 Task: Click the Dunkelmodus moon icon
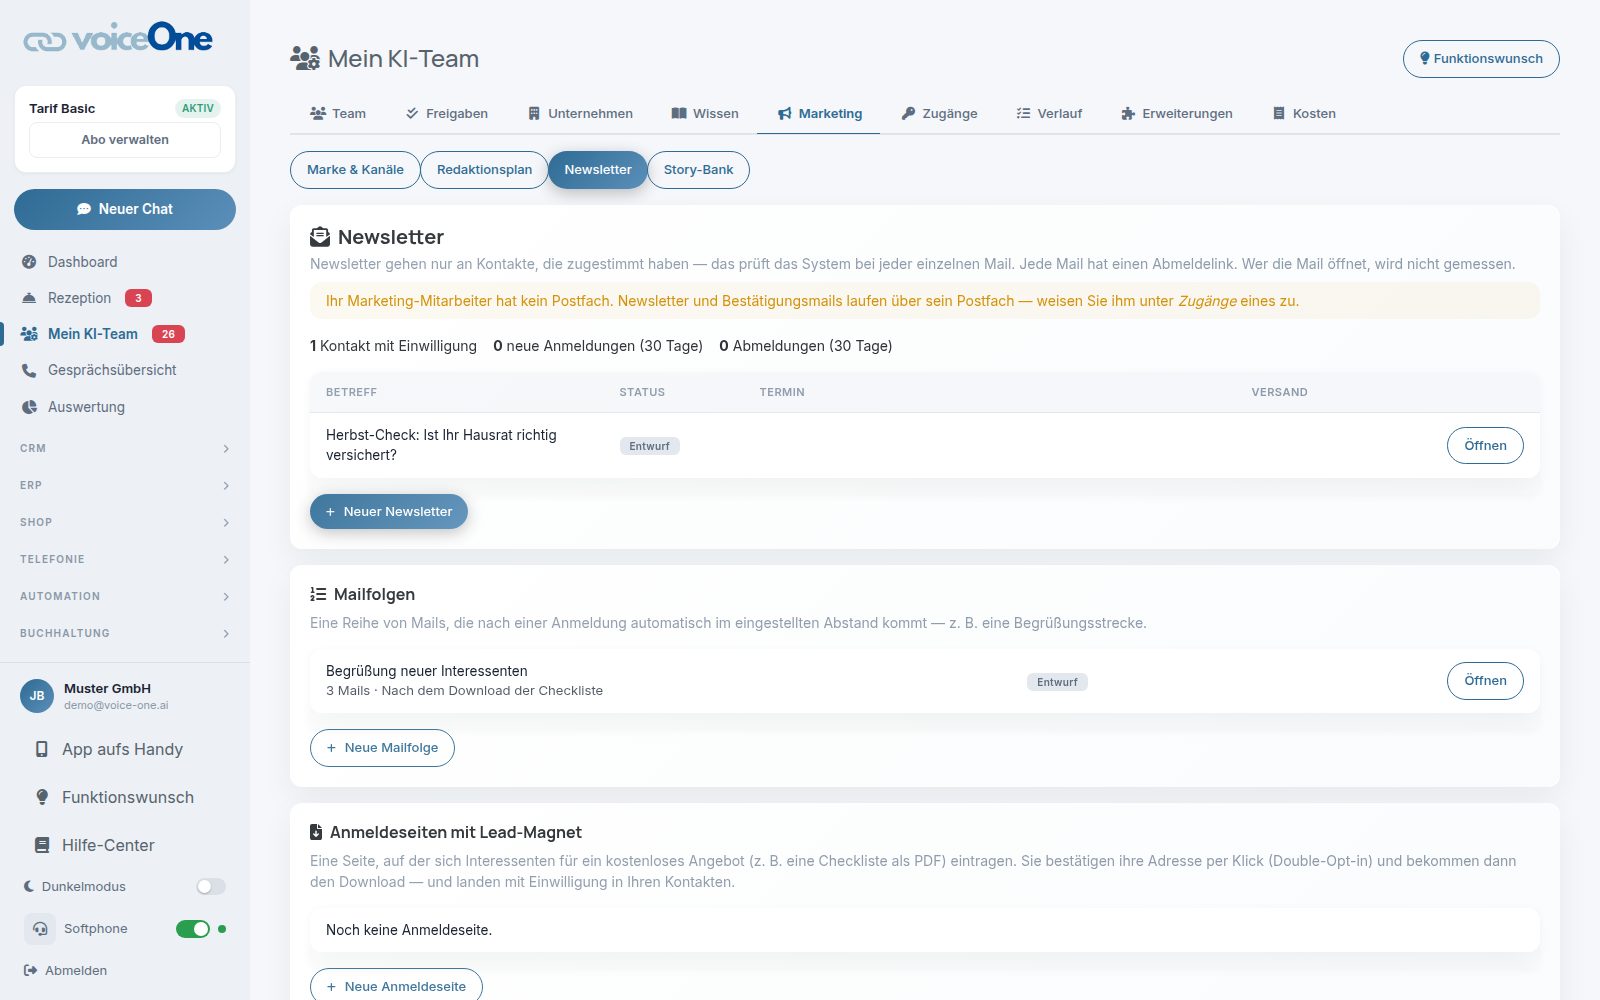click(29, 886)
